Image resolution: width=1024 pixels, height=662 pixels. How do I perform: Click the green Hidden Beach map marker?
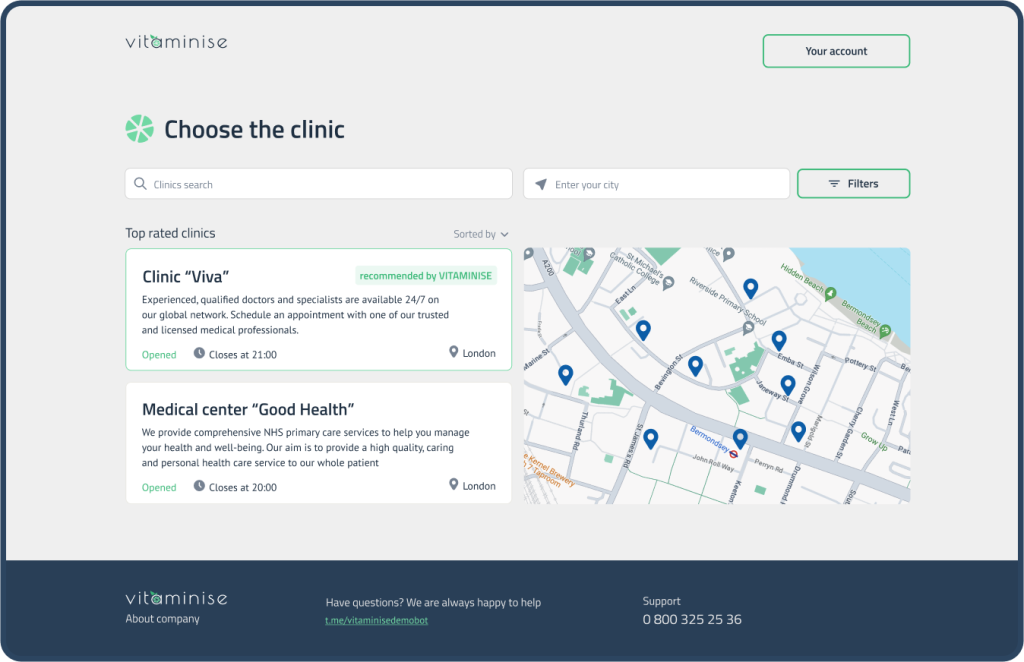pos(830,294)
